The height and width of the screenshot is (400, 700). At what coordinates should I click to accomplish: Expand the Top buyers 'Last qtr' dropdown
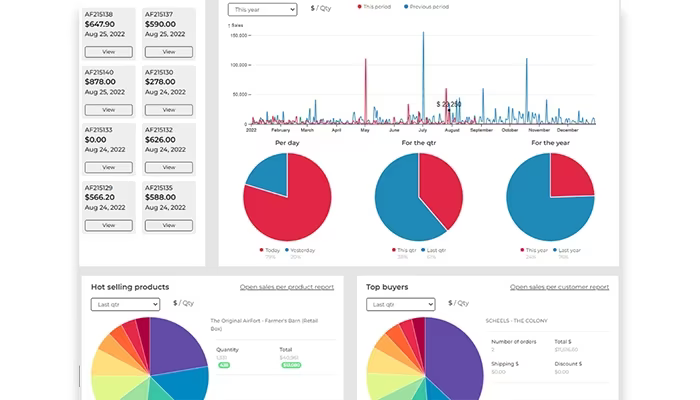(400, 304)
